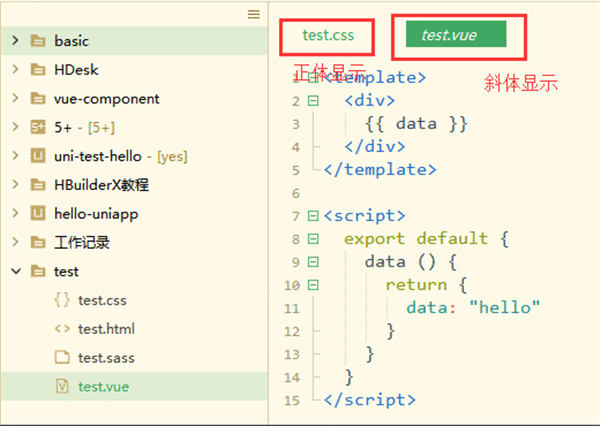
Task: Click the basic folder icon
Action: click(x=39, y=41)
